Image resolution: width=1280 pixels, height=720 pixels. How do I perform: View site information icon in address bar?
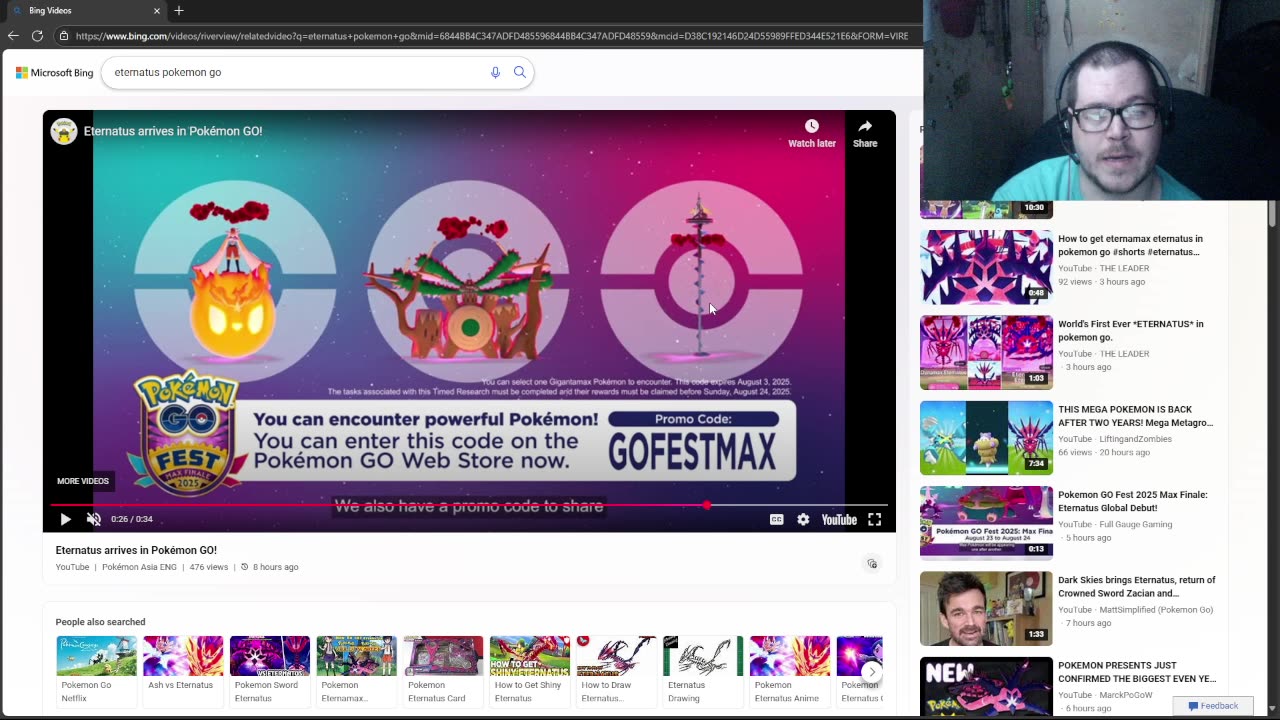[x=64, y=36]
